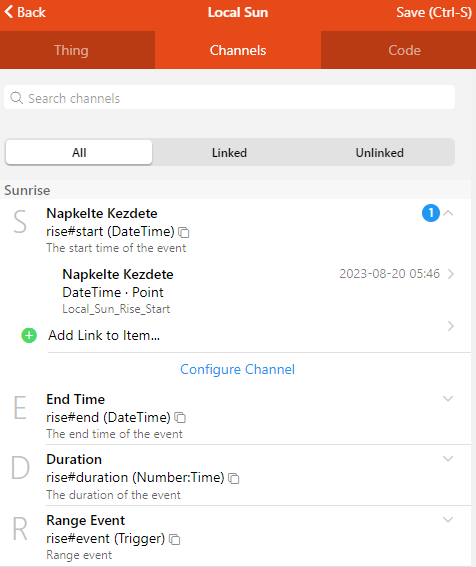Show only Linked channels
This screenshot has height=567, width=476.
(x=229, y=152)
